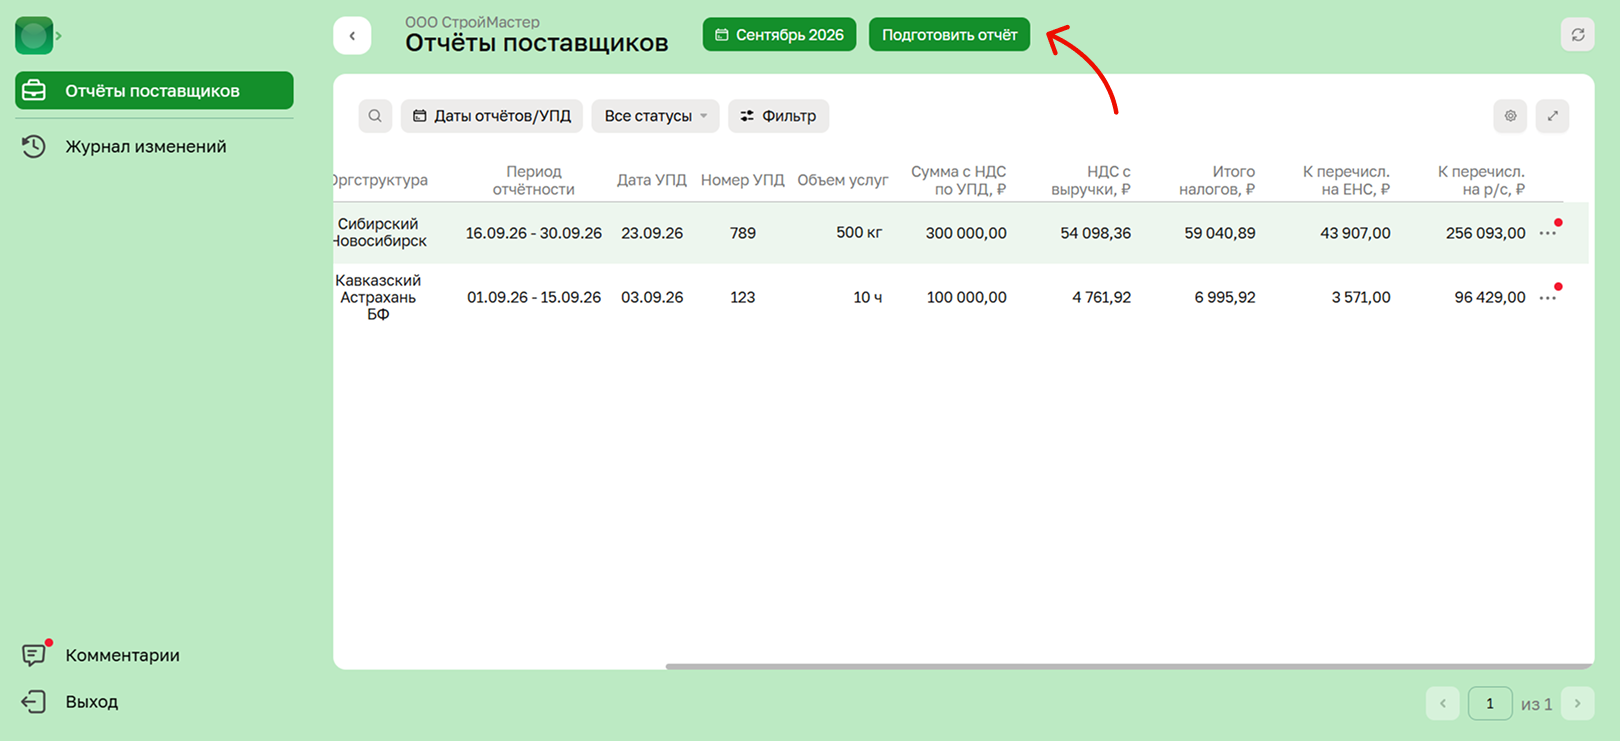Screen dimensions: 1620x741
Task: Click amount 300 000,00
Action: pyautogui.click(x=966, y=233)
